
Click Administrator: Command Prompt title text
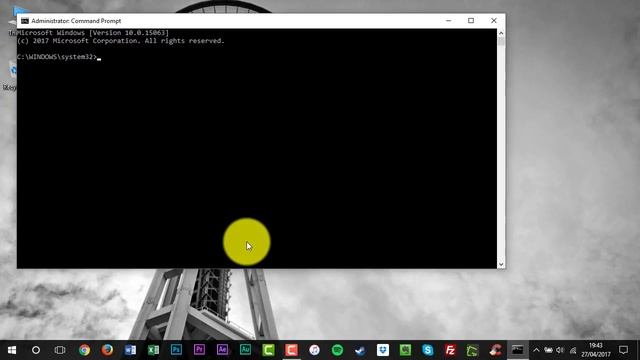click(76, 21)
